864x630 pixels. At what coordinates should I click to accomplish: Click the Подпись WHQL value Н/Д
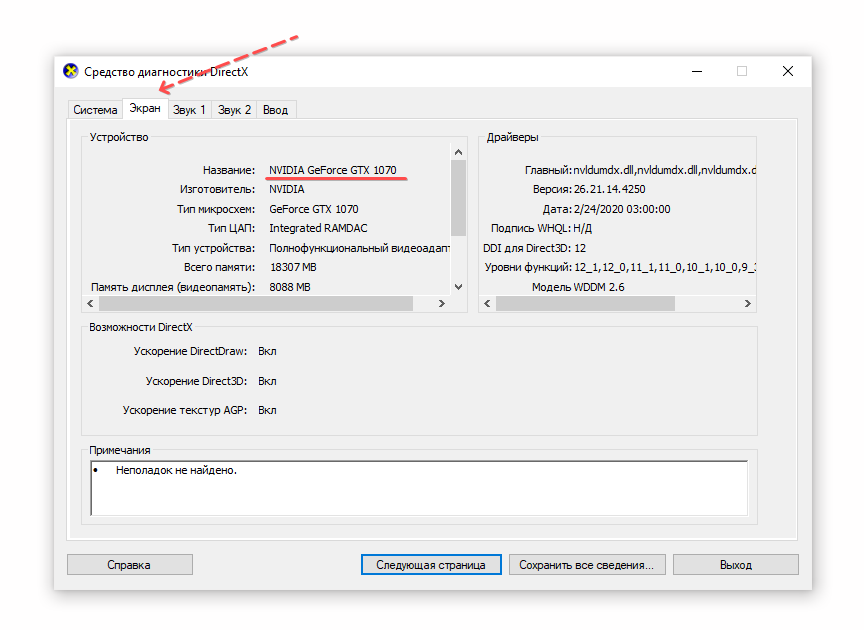pos(582,228)
